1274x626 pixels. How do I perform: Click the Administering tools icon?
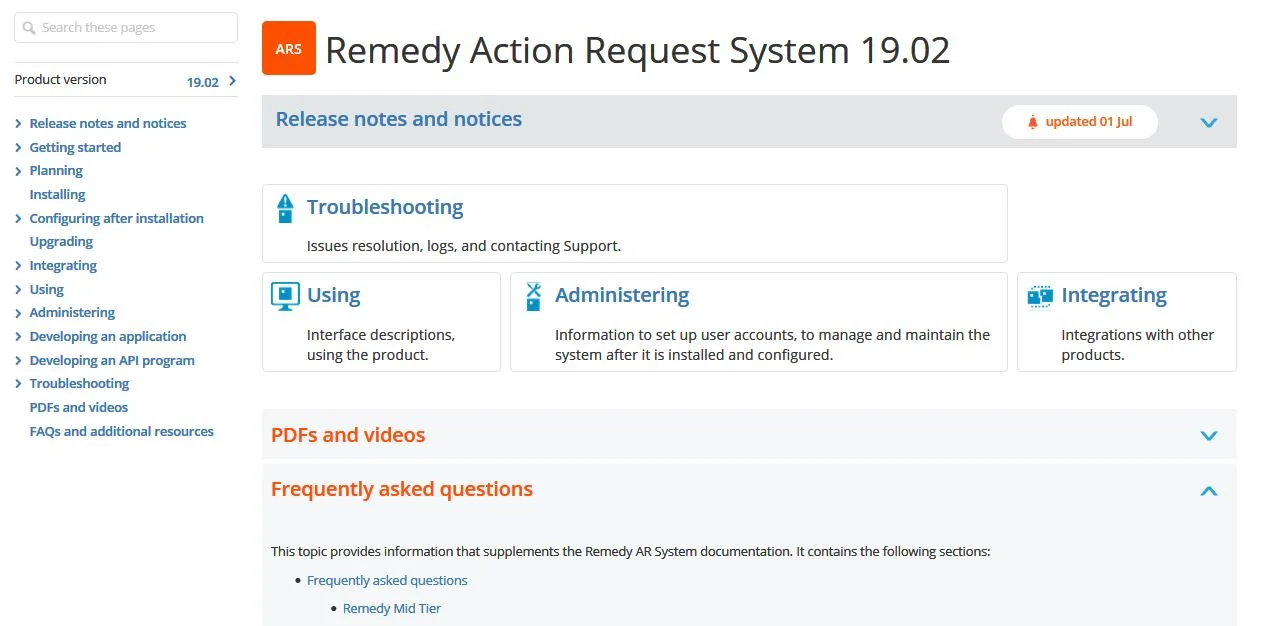pos(533,296)
